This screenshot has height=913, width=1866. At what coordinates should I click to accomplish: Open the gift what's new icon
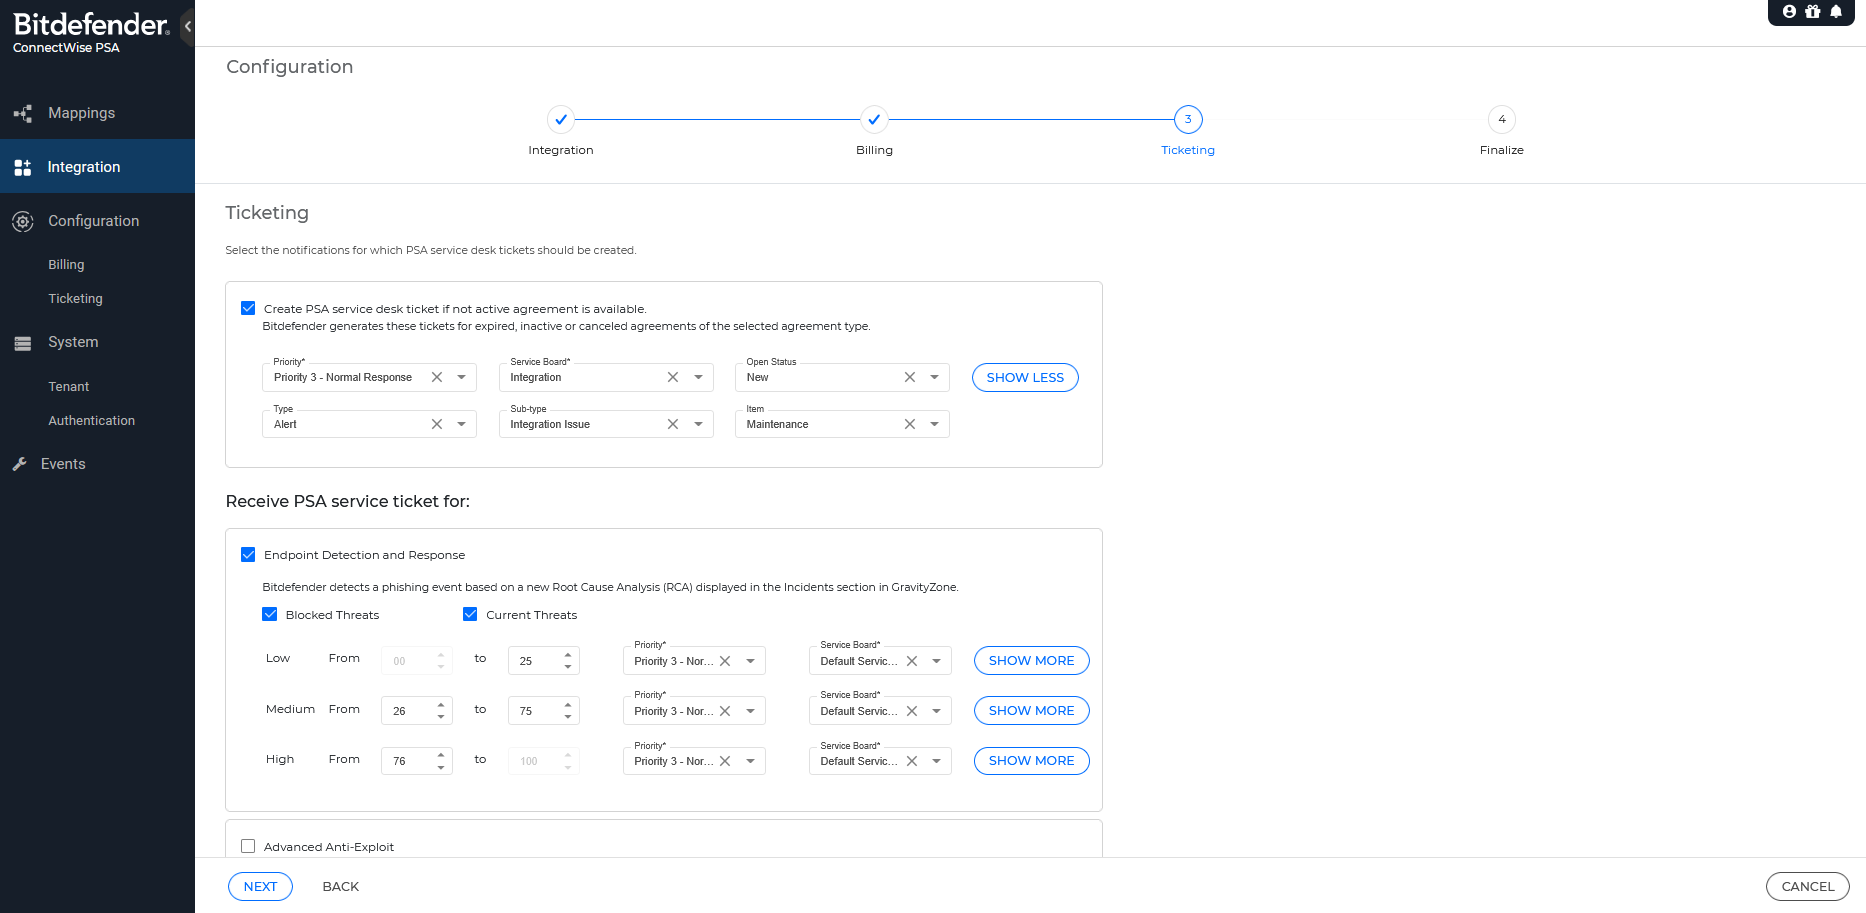tap(1812, 12)
